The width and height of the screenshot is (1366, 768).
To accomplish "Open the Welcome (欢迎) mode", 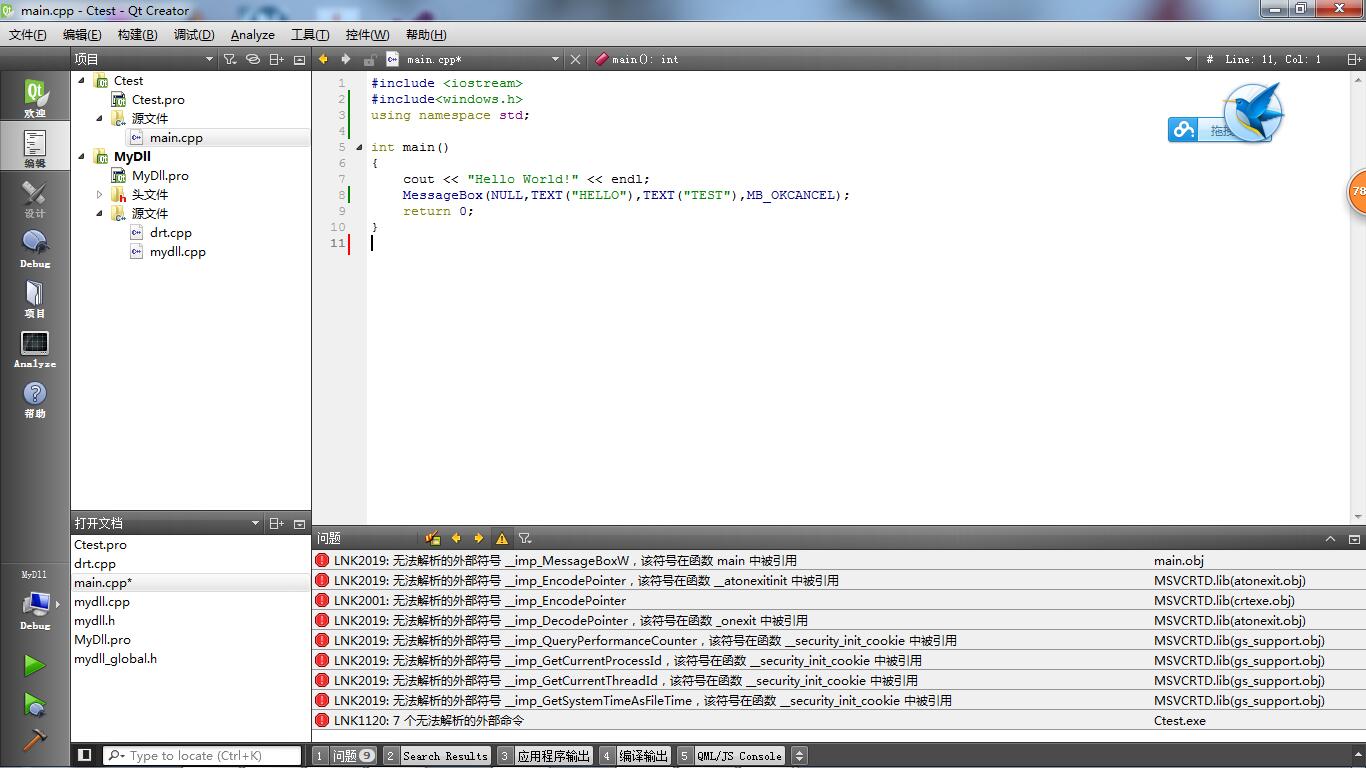I will tap(35, 98).
